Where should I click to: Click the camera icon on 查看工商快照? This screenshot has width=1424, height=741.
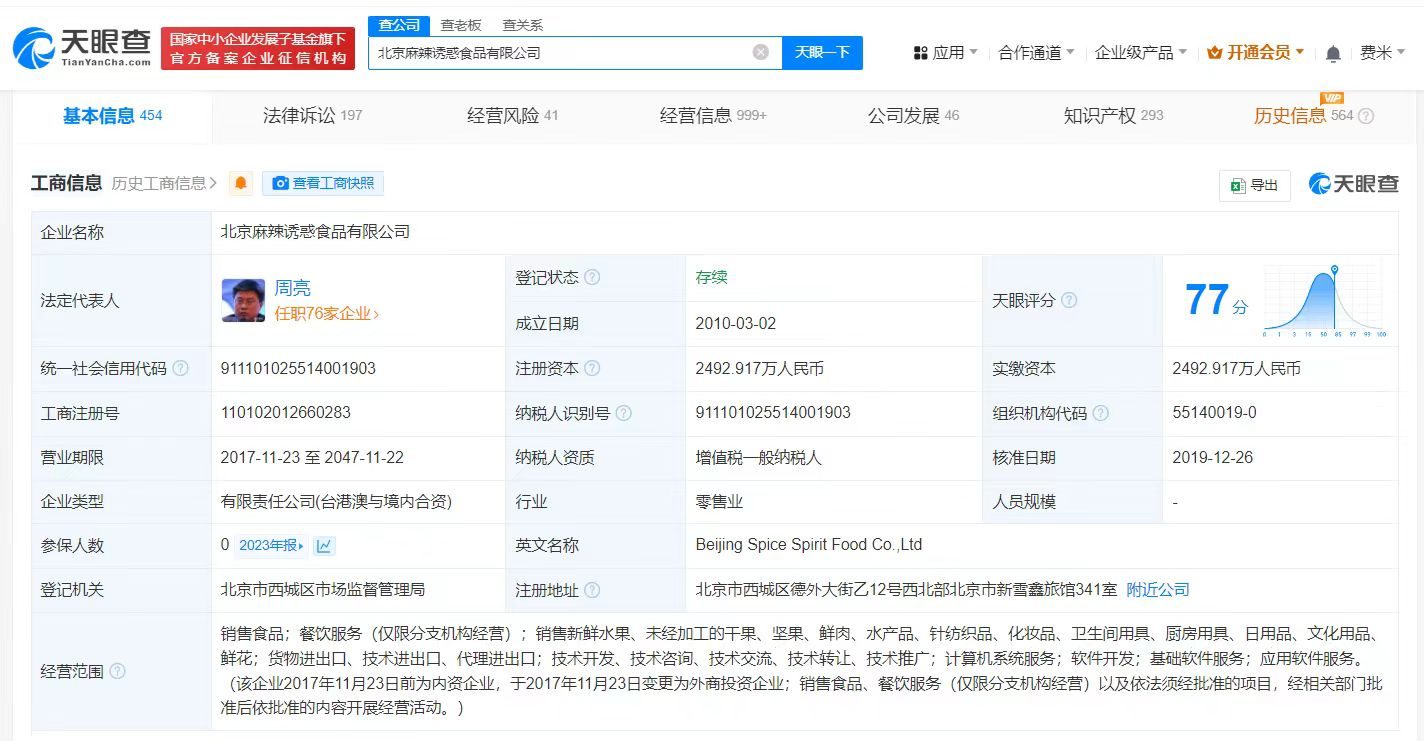tap(280, 183)
